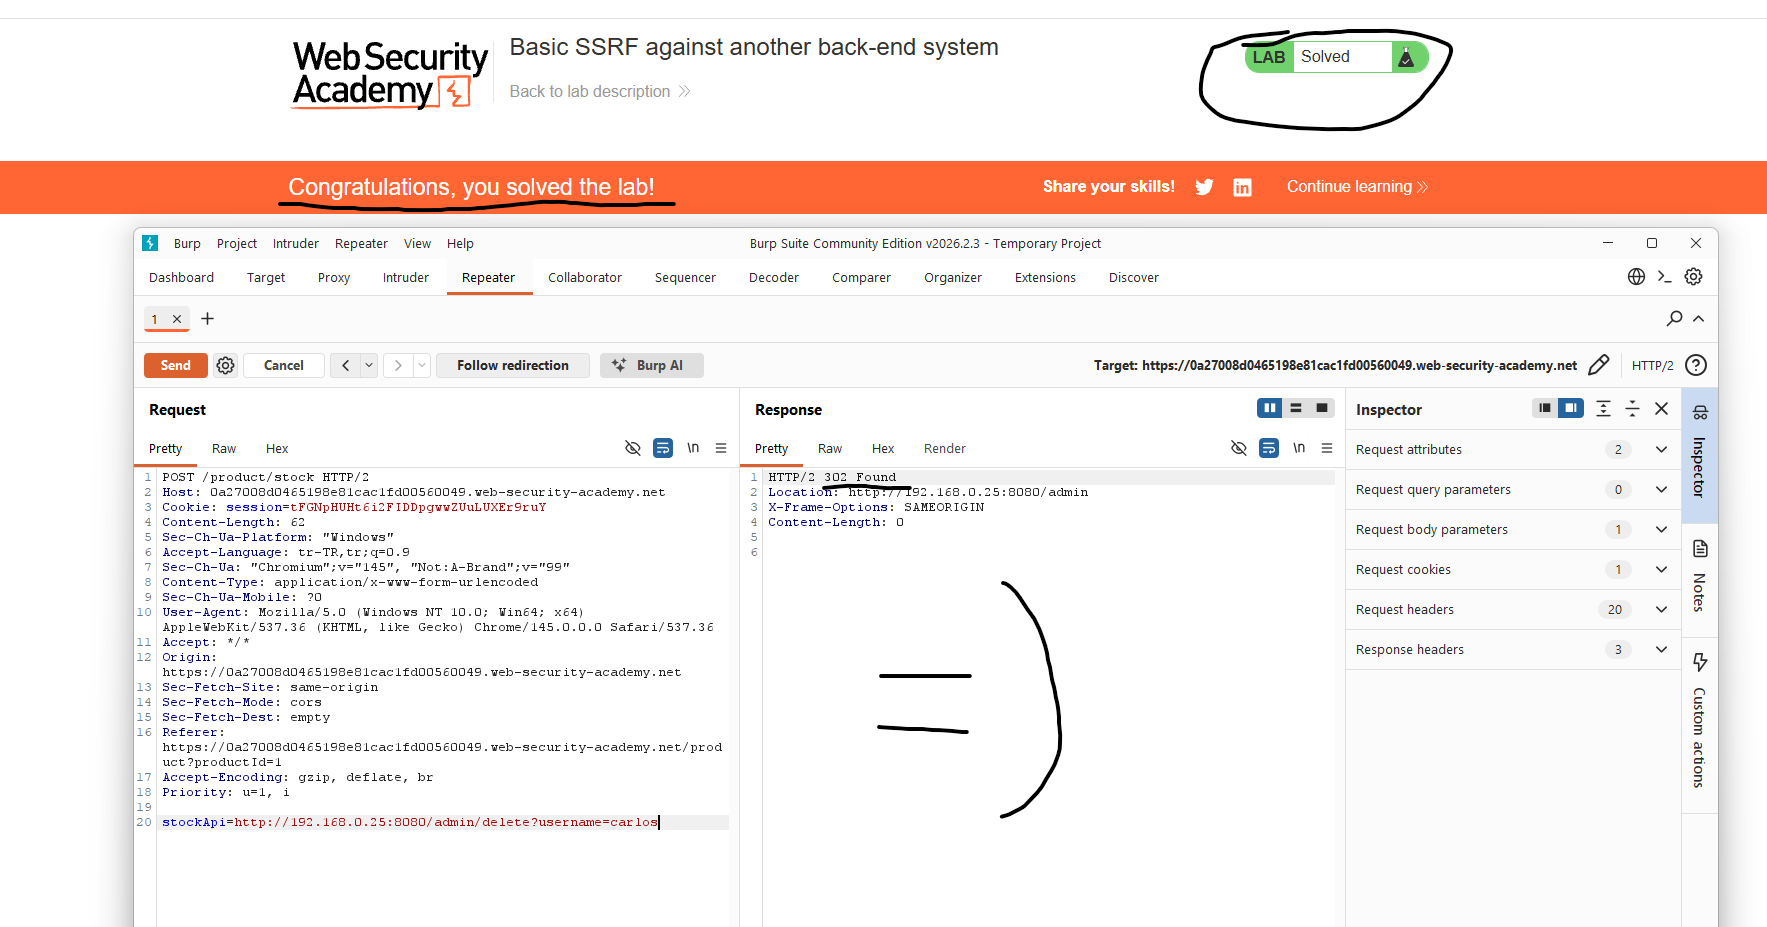Switch Inspector to right docked layout
Screen dimensions: 1767x927
1571,408
